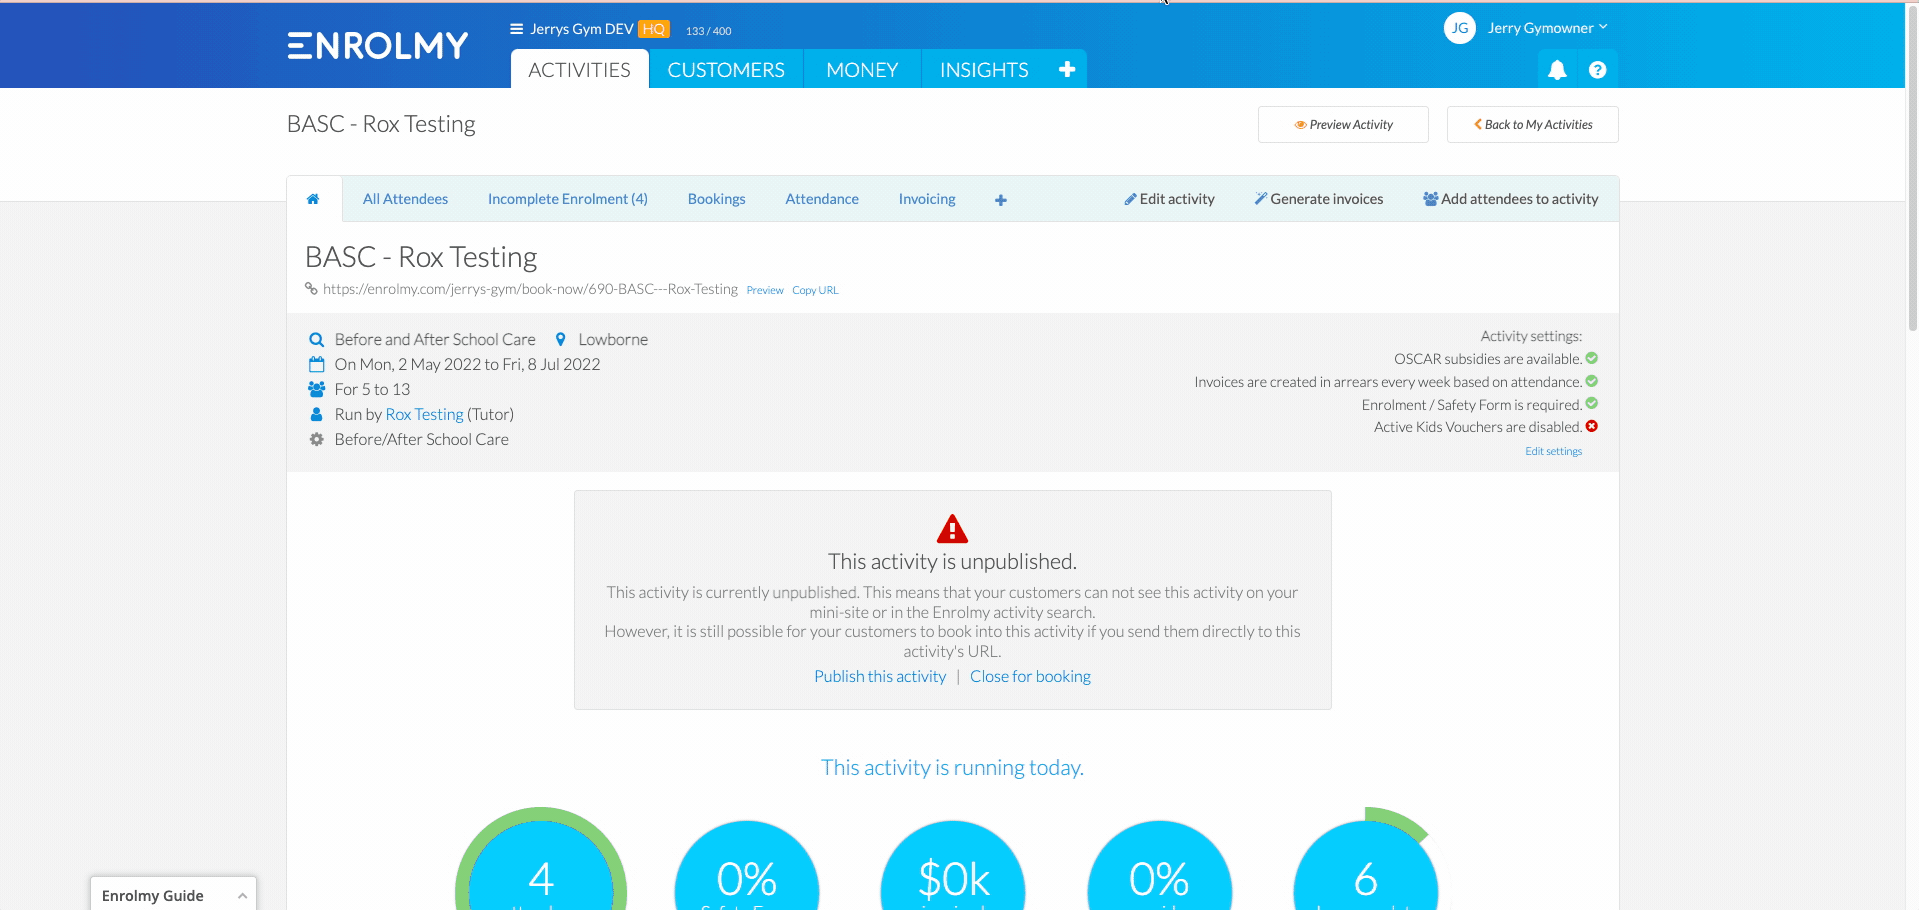Open Incomplete Enrolment (4) tab
The width and height of the screenshot is (1919, 910).
(567, 199)
